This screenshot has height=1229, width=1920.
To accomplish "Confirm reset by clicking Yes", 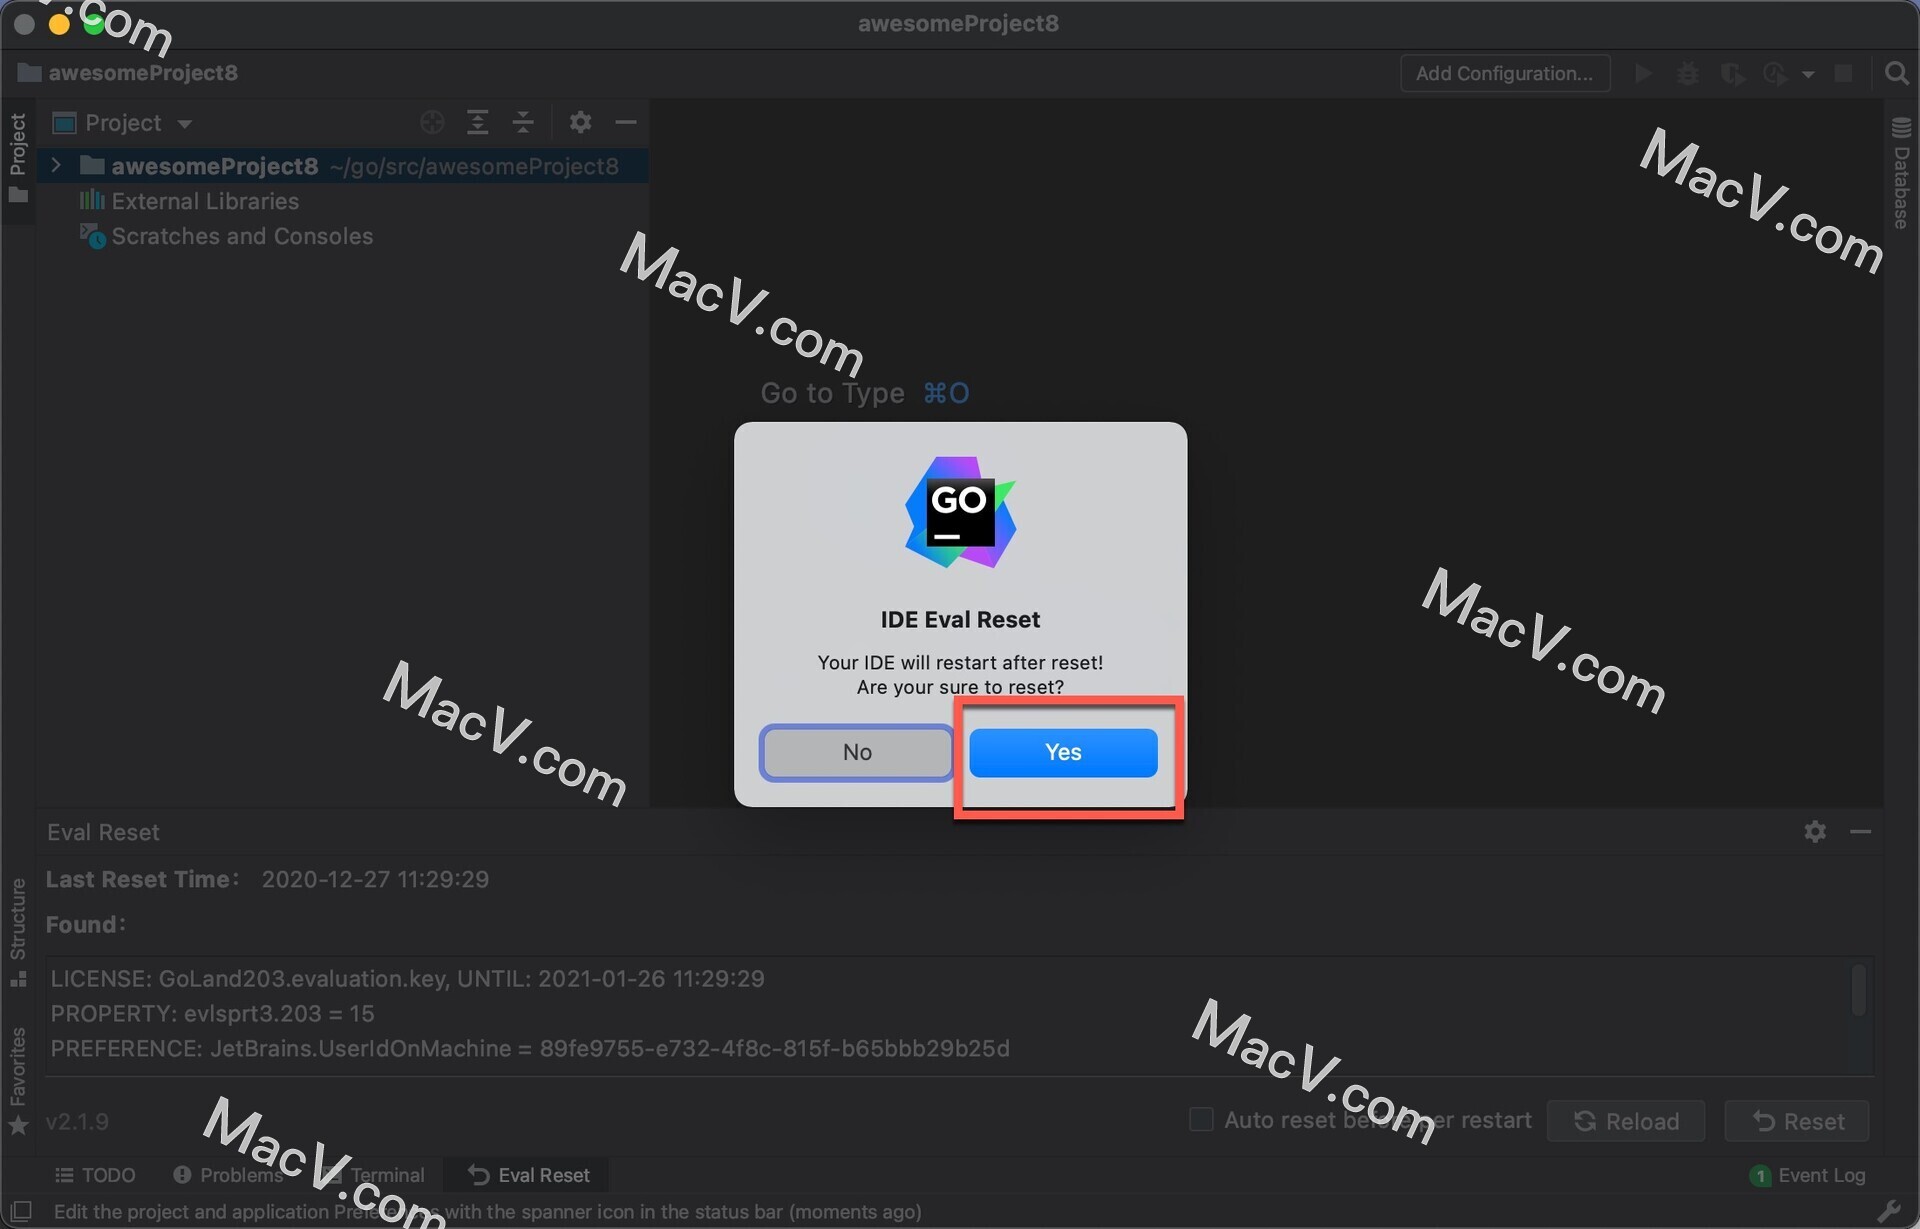I will [x=1063, y=752].
